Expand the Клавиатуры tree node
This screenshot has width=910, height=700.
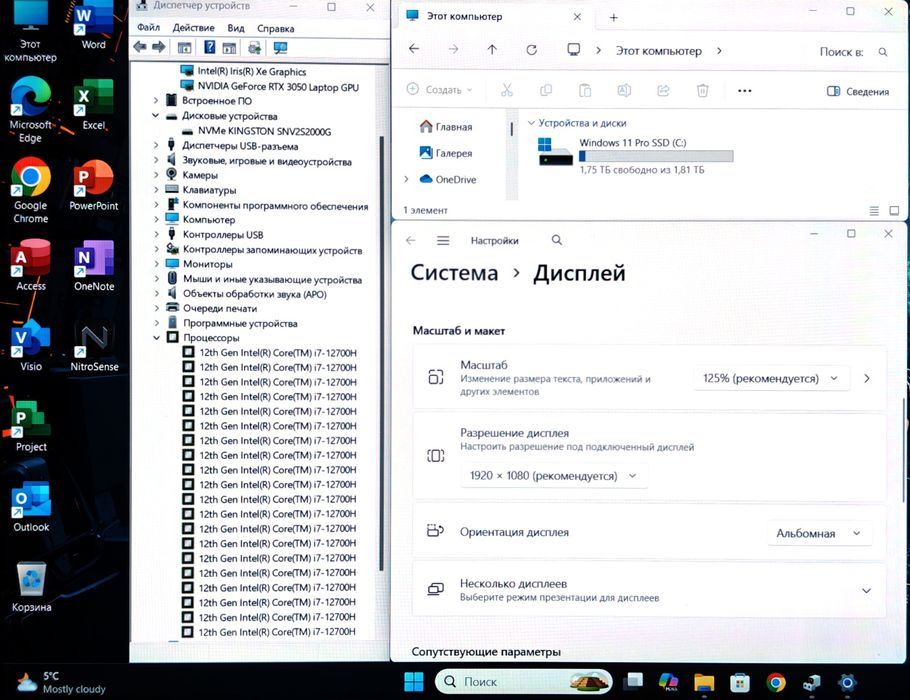[x=156, y=190]
